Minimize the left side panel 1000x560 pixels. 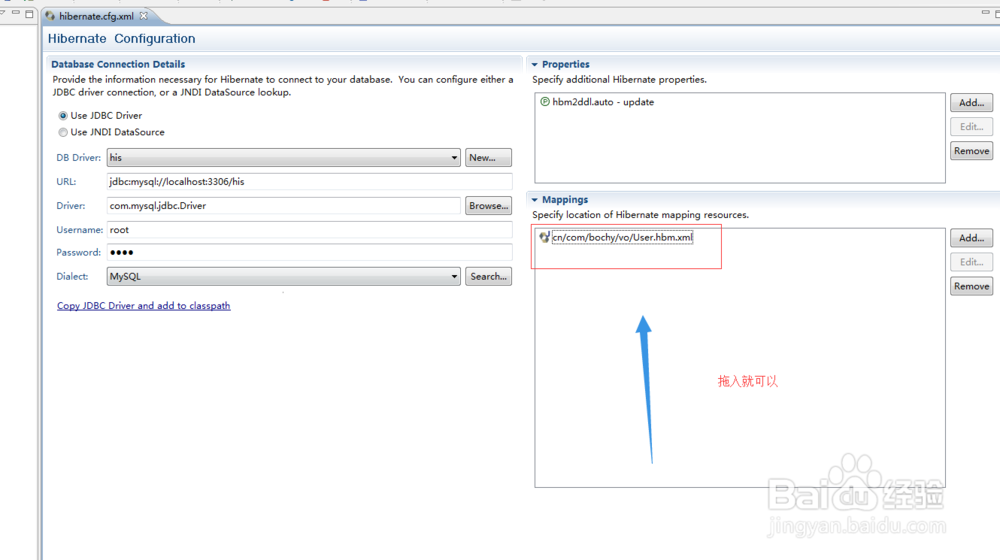(x=16, y=13)
